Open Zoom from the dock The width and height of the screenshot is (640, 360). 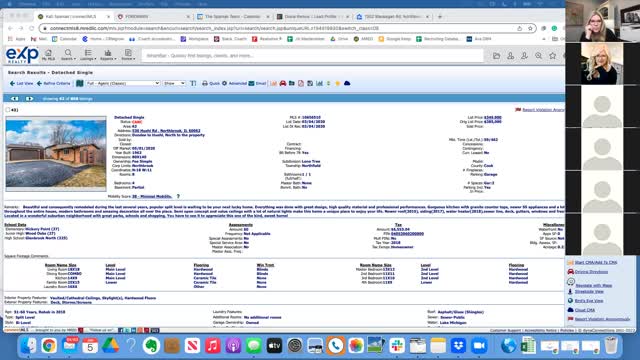479,346
